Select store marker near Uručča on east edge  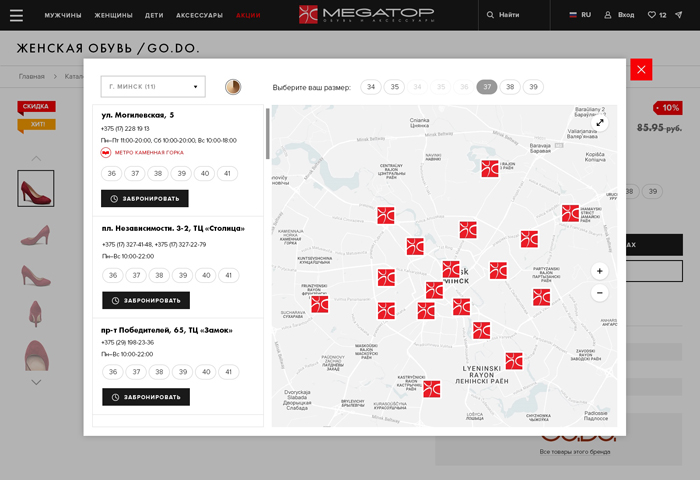pos(570,213)
